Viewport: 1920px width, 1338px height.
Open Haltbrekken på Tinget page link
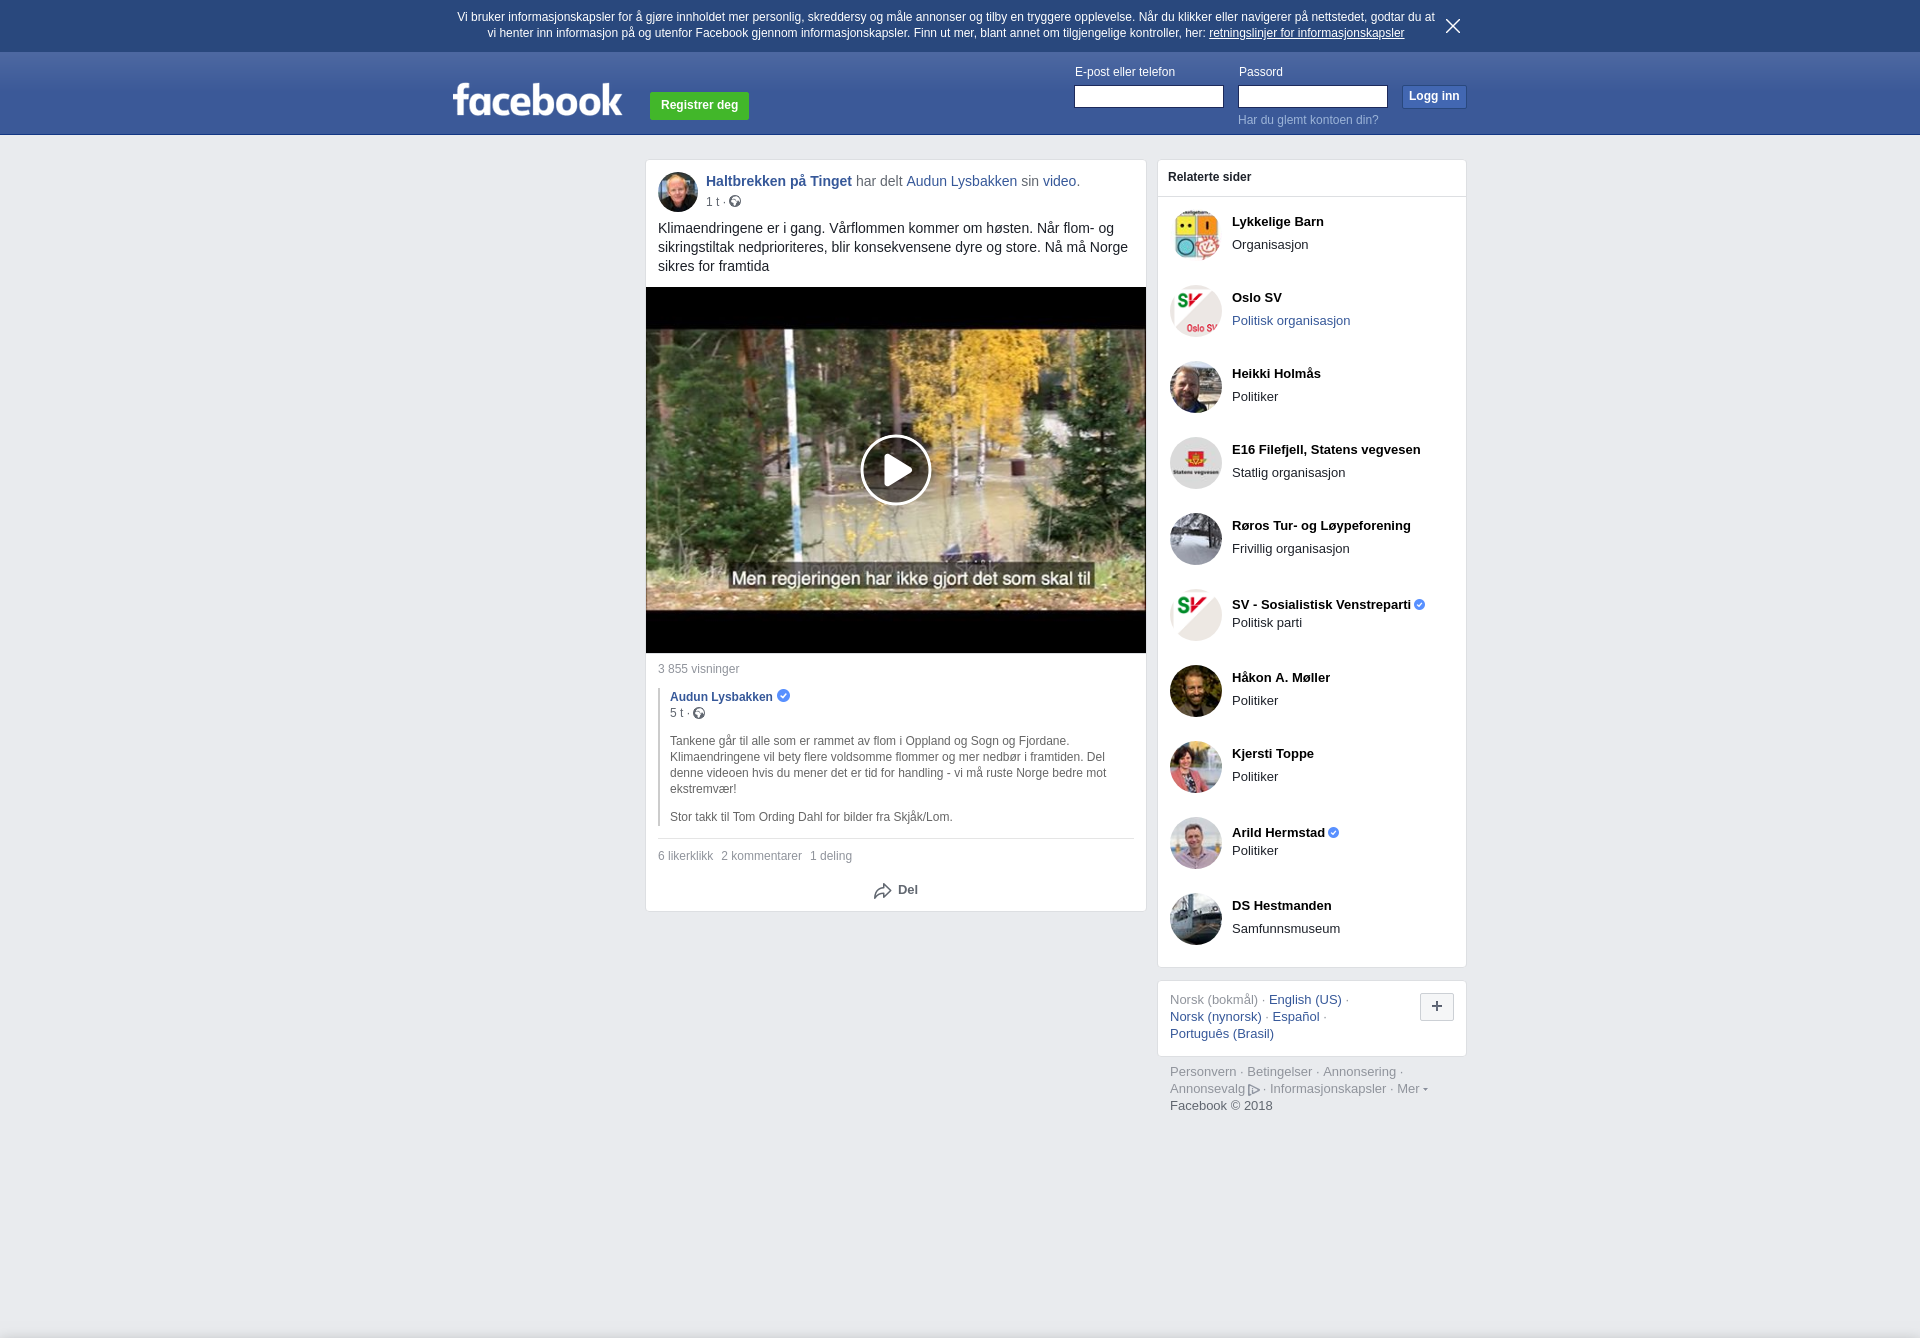pyautogui.click(x=779, y=181)
